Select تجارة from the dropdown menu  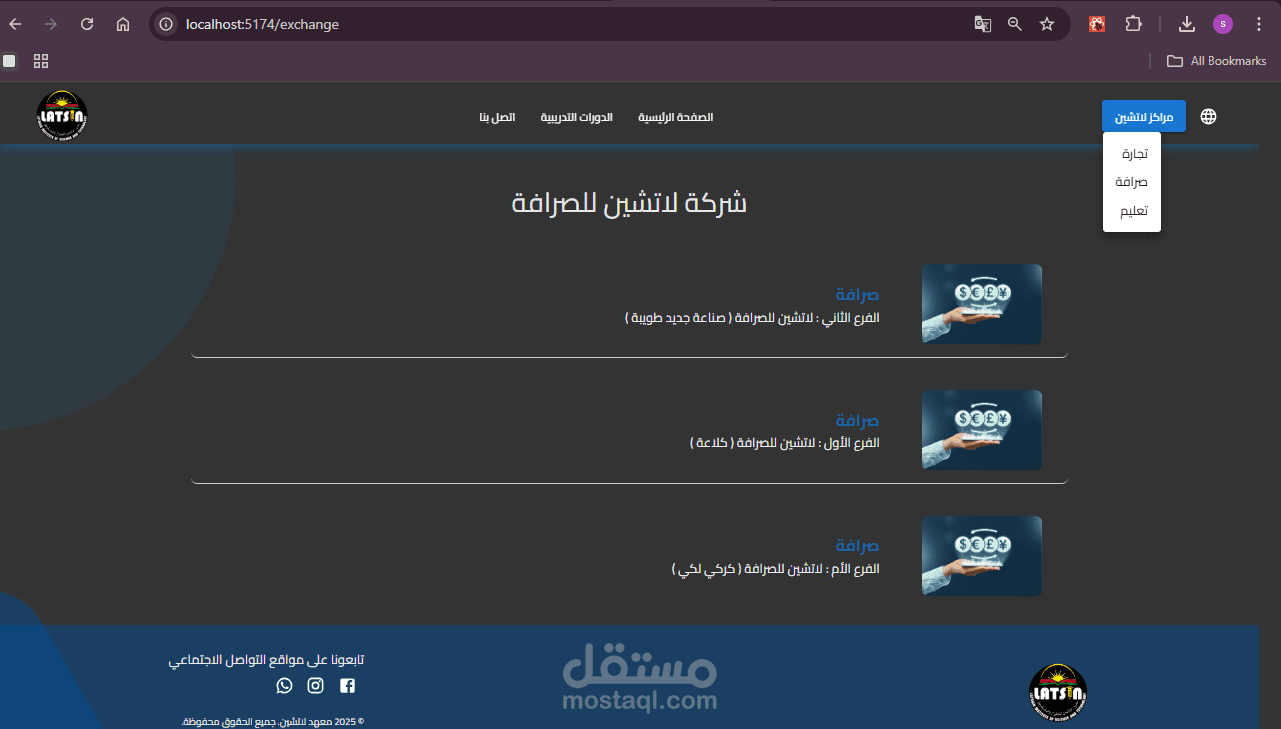[1133, 154]
